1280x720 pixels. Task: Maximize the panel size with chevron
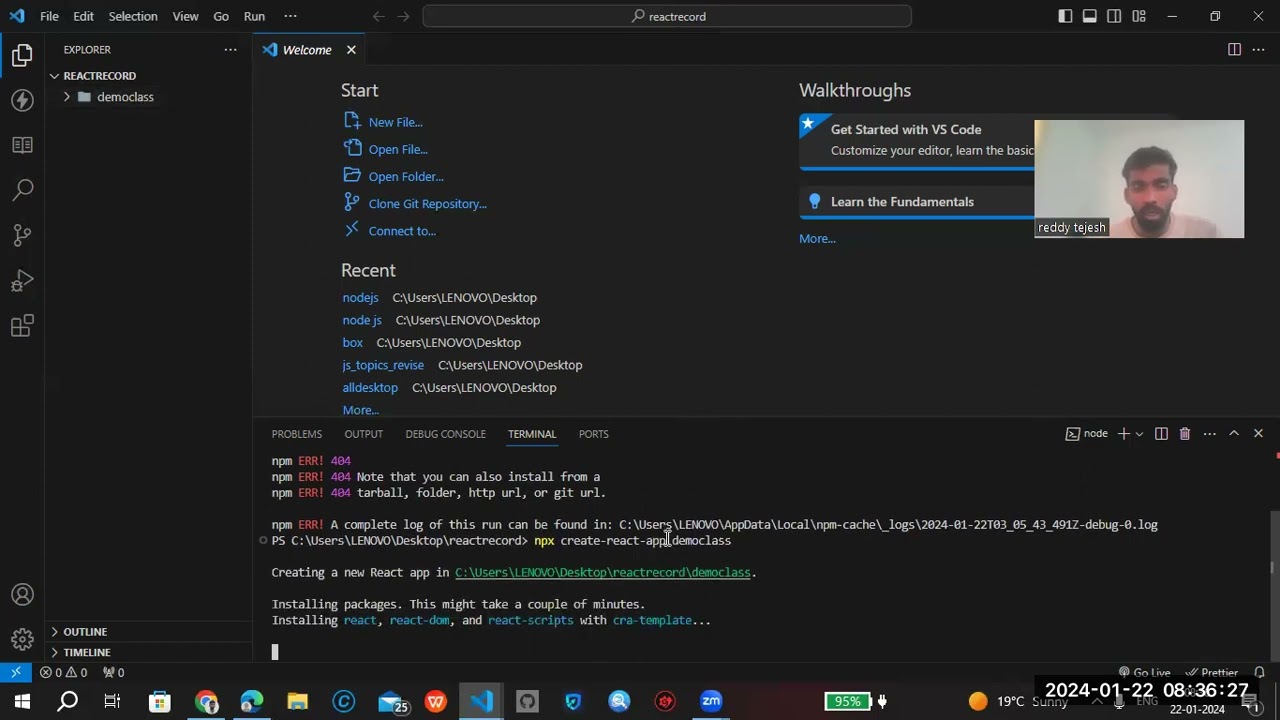click(1234, 434)
